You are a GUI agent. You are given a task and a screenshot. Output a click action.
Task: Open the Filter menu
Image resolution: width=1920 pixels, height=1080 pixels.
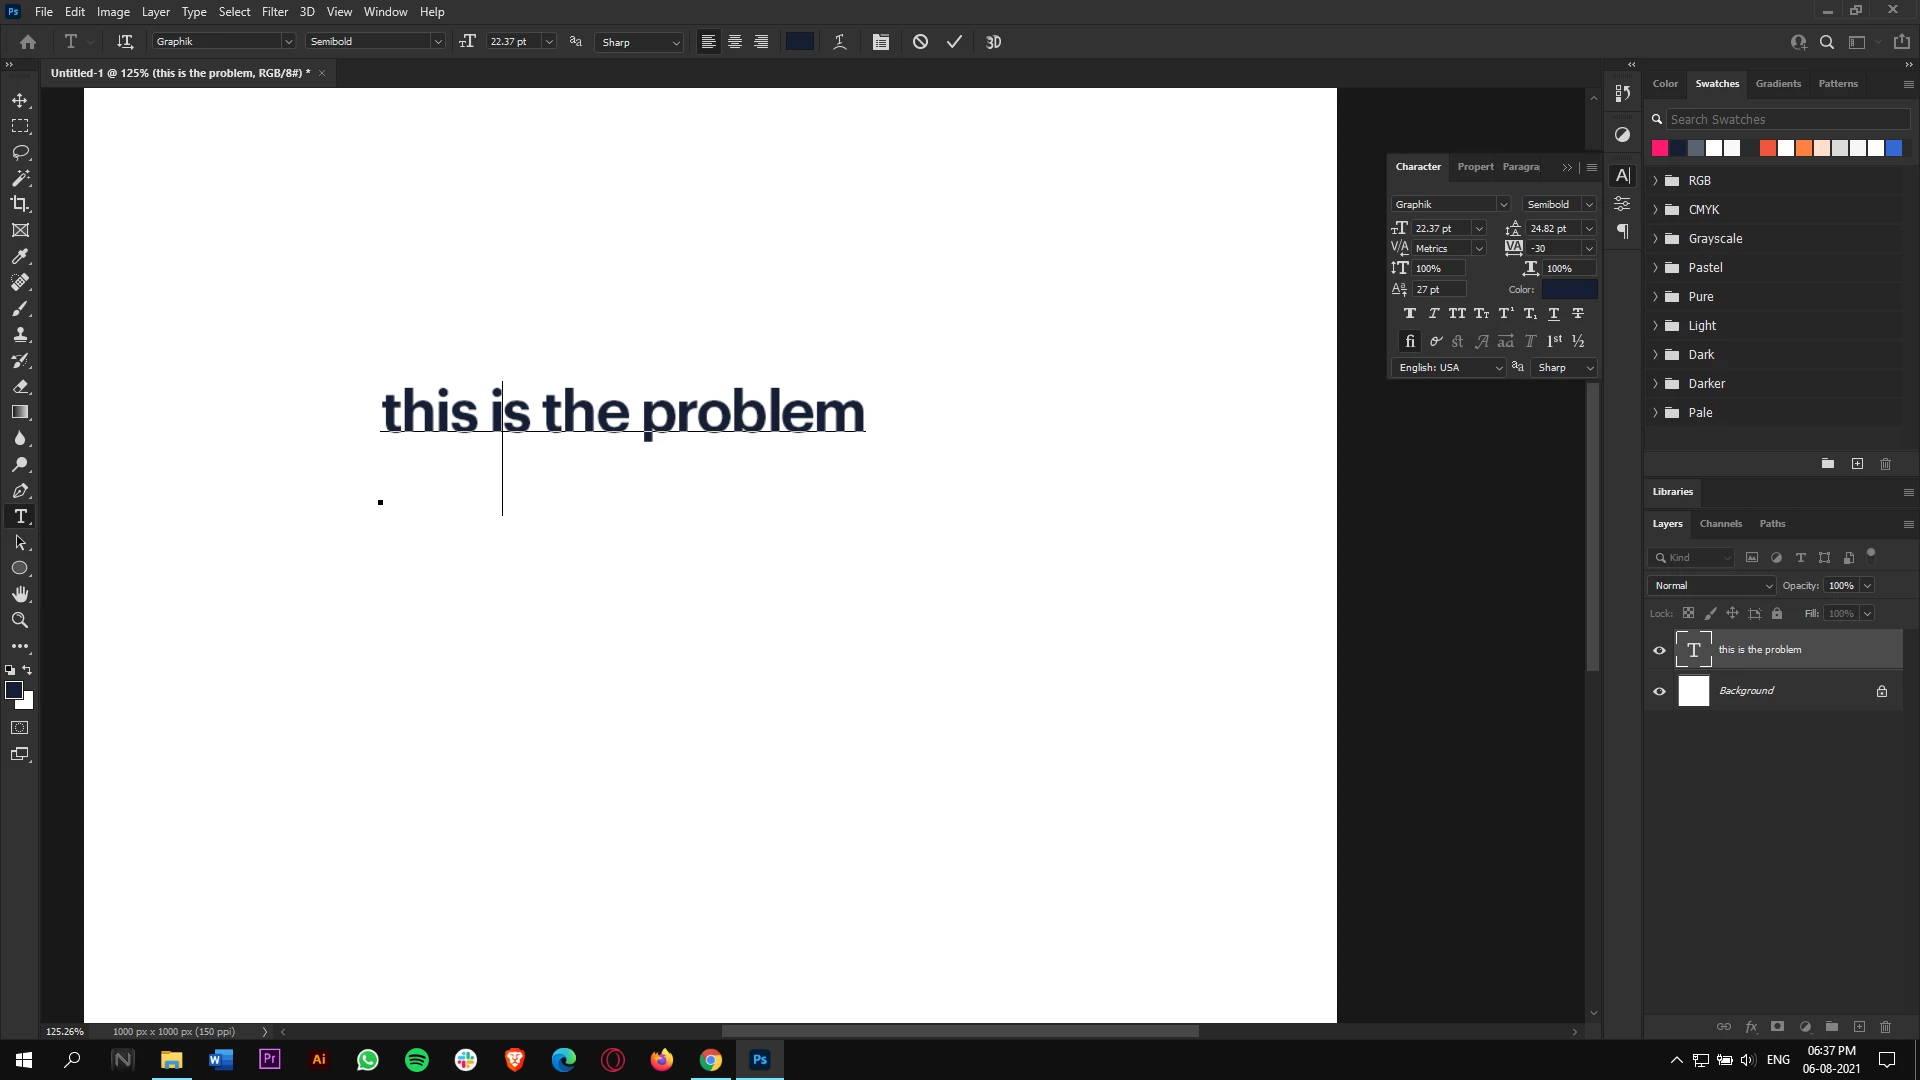point(275,12)
